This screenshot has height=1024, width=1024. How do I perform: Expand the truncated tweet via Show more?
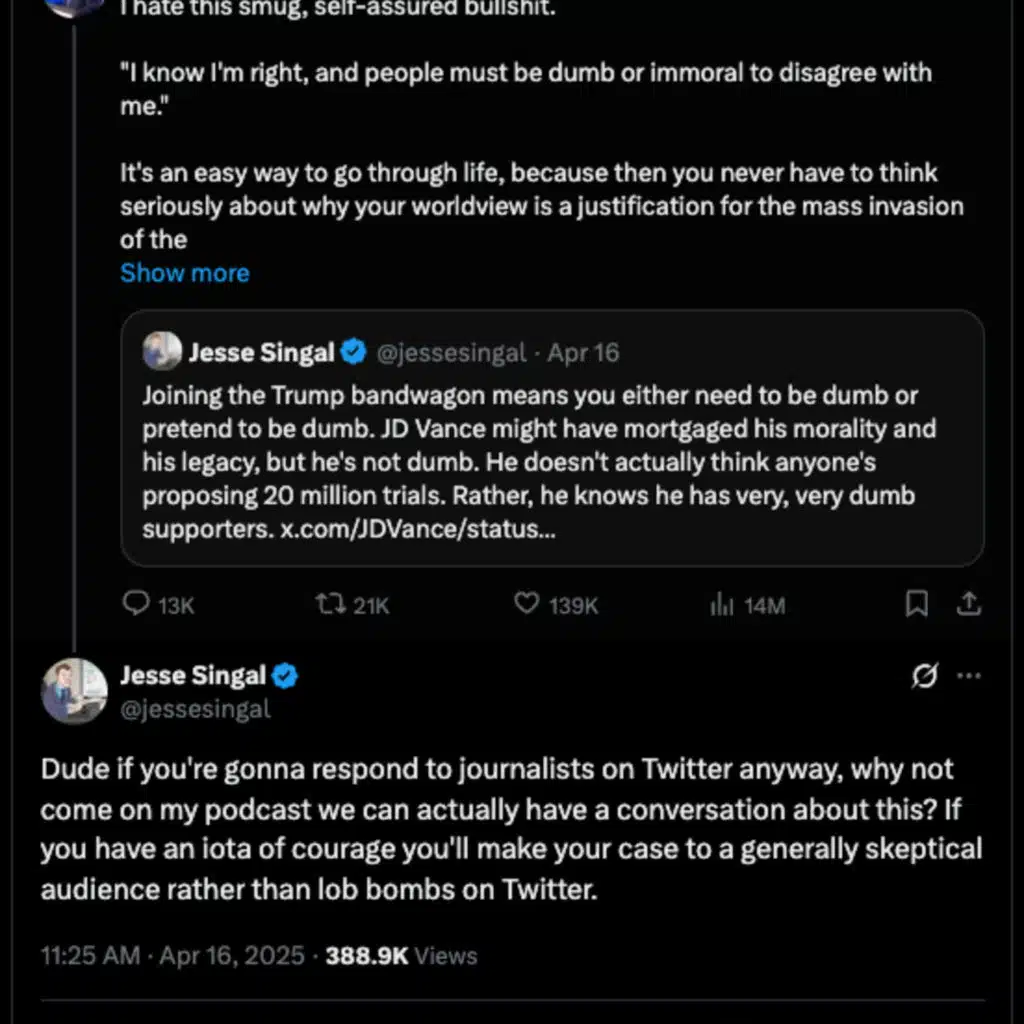coord(184,272)
